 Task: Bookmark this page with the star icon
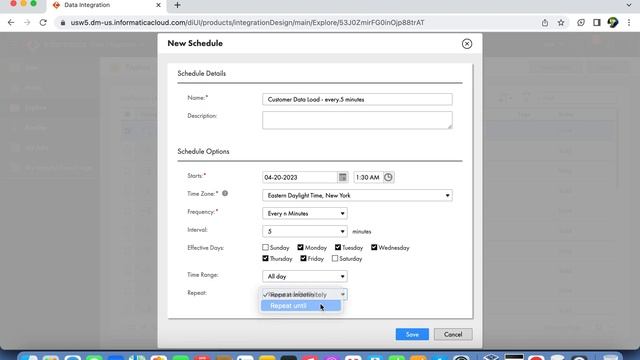click(x=561, y=23)
